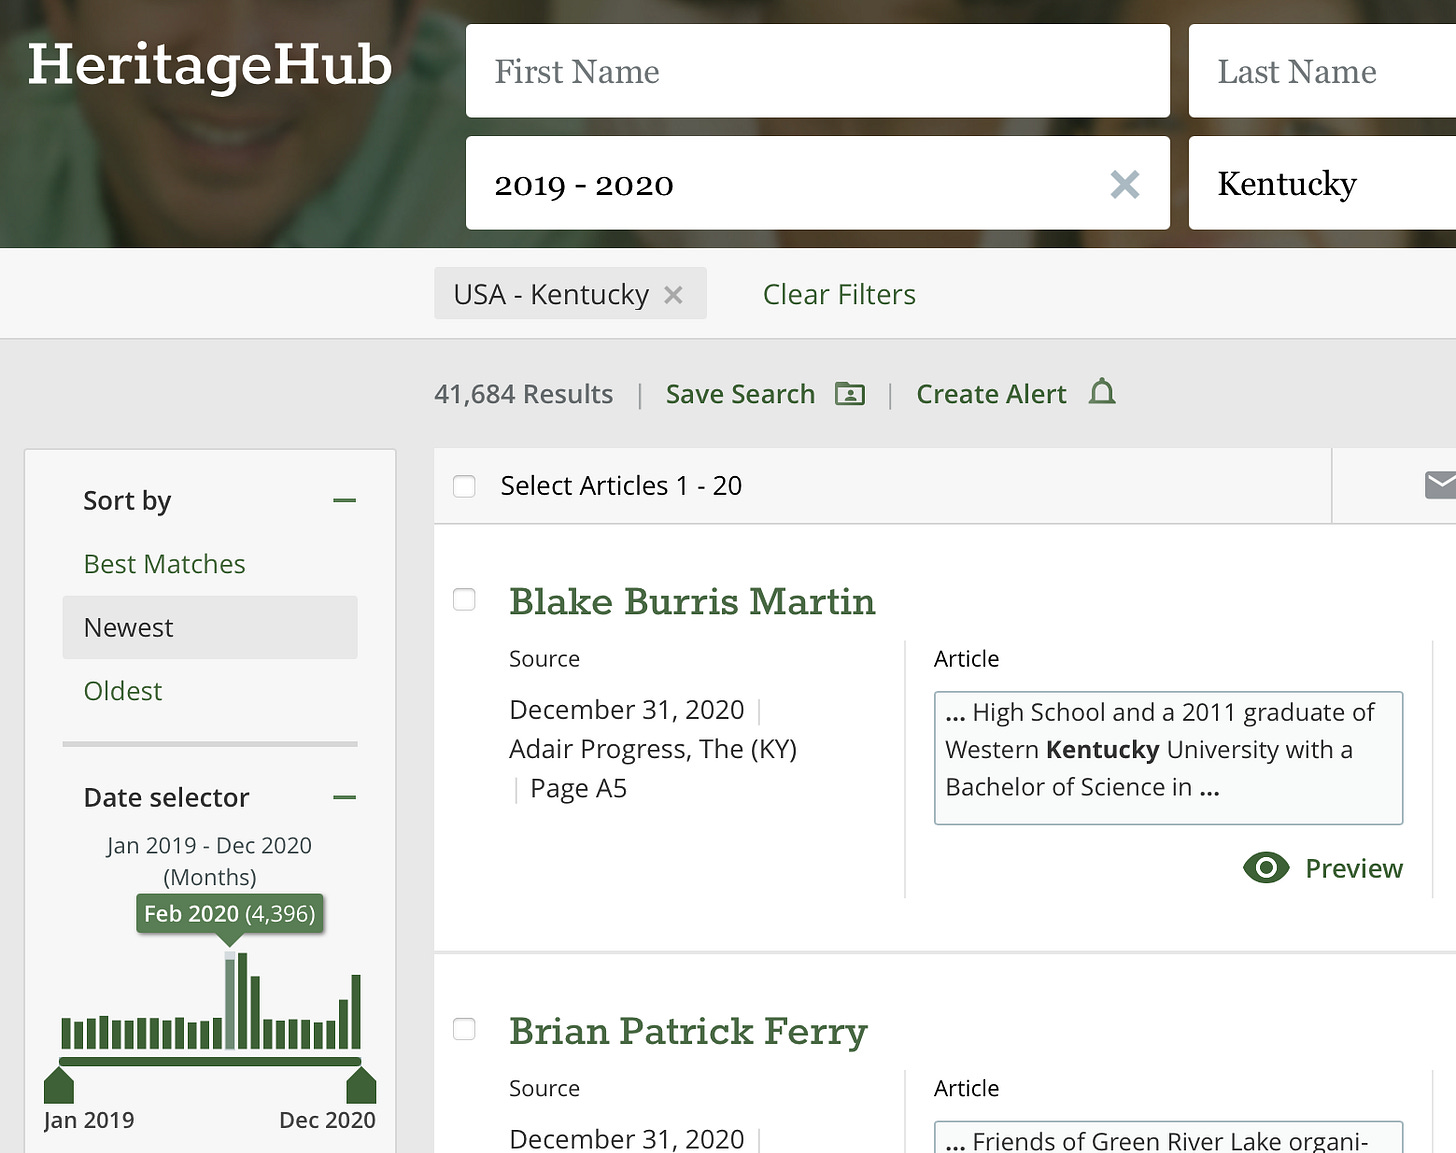Remove the USA - Kentucky filter chip

click(673, 295)
